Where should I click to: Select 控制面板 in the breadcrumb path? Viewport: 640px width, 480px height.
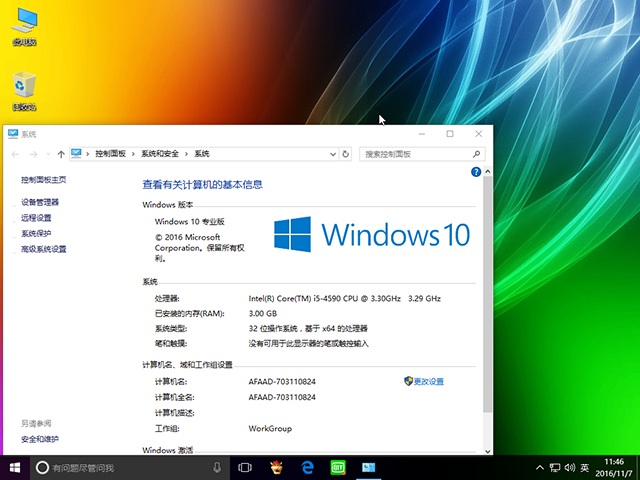[111, 154]
